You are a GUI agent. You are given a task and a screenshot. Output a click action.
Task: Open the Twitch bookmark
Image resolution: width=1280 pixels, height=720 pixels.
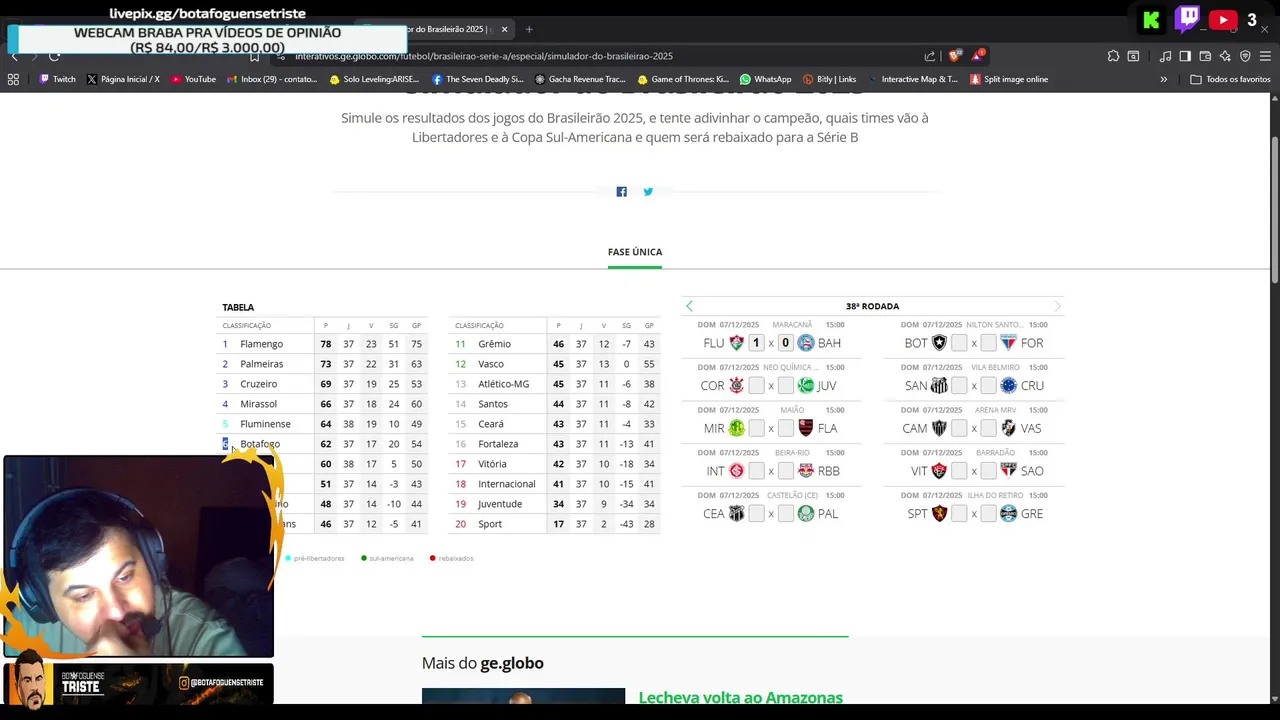(57, 79)
